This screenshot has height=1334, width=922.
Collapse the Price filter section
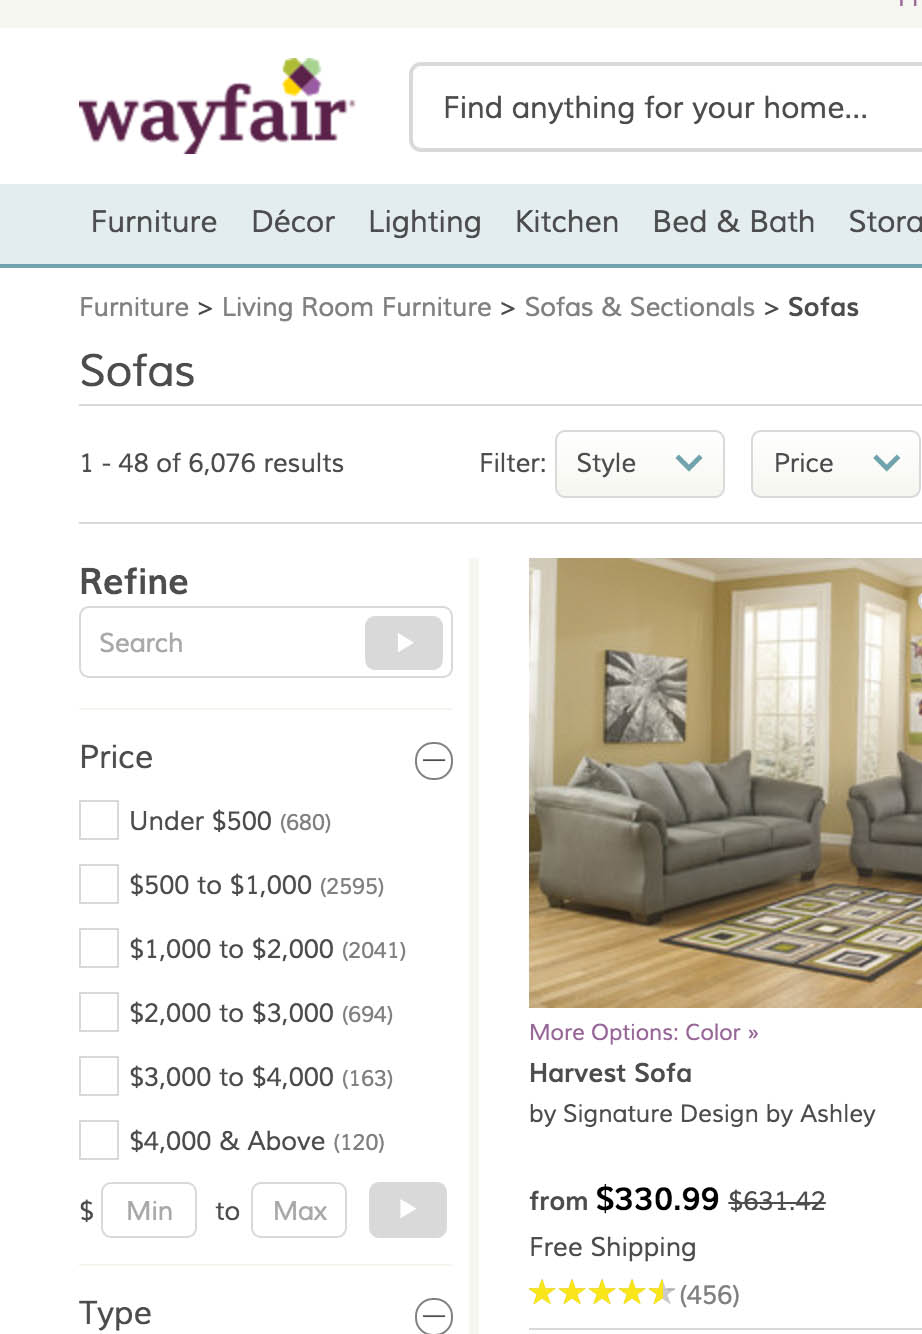point(433,761)
